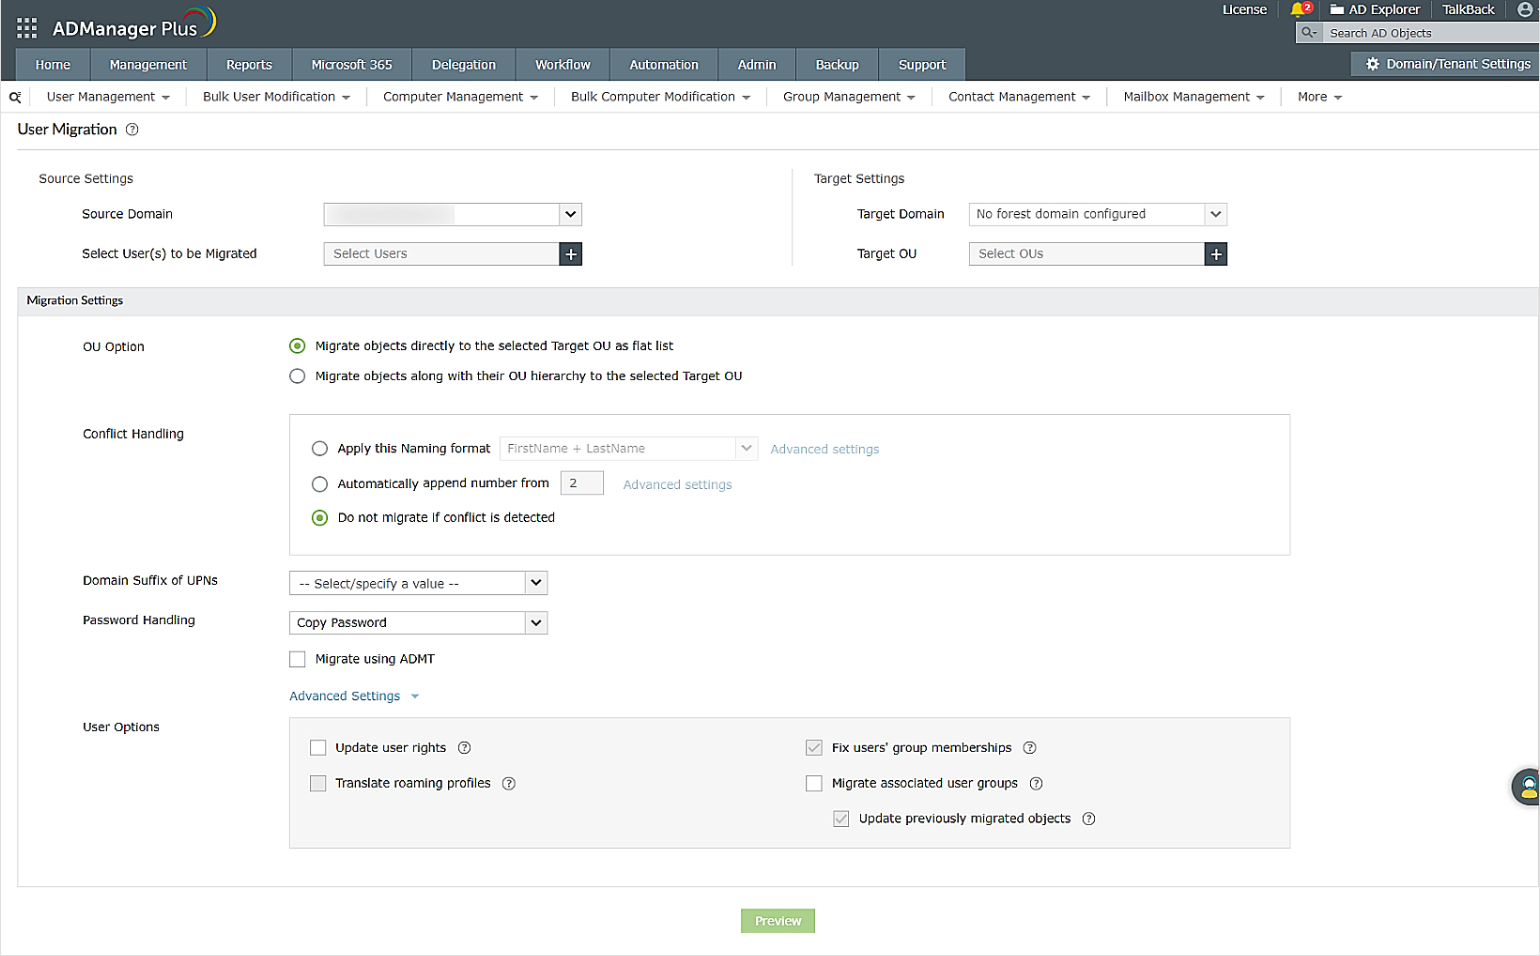Open the user account icon top right

[1525, 9]
